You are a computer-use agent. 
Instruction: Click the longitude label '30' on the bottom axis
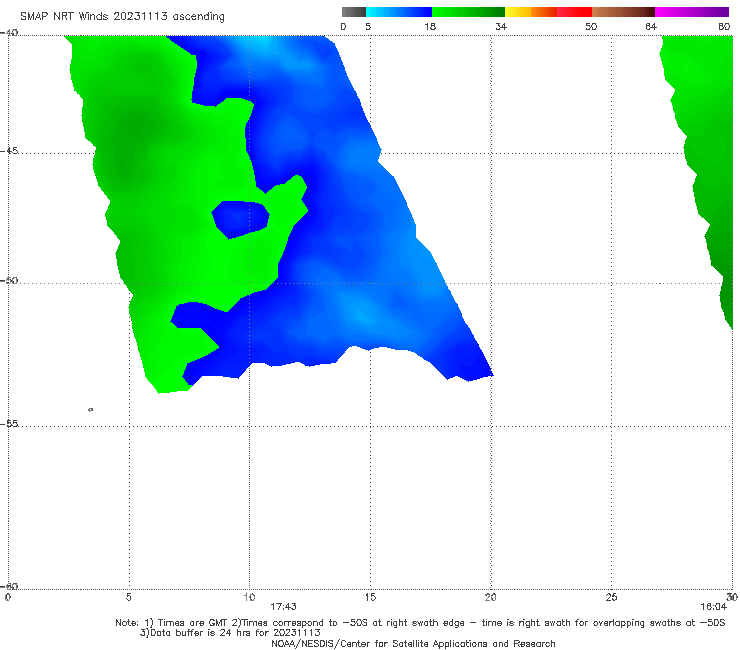[732, 598]
